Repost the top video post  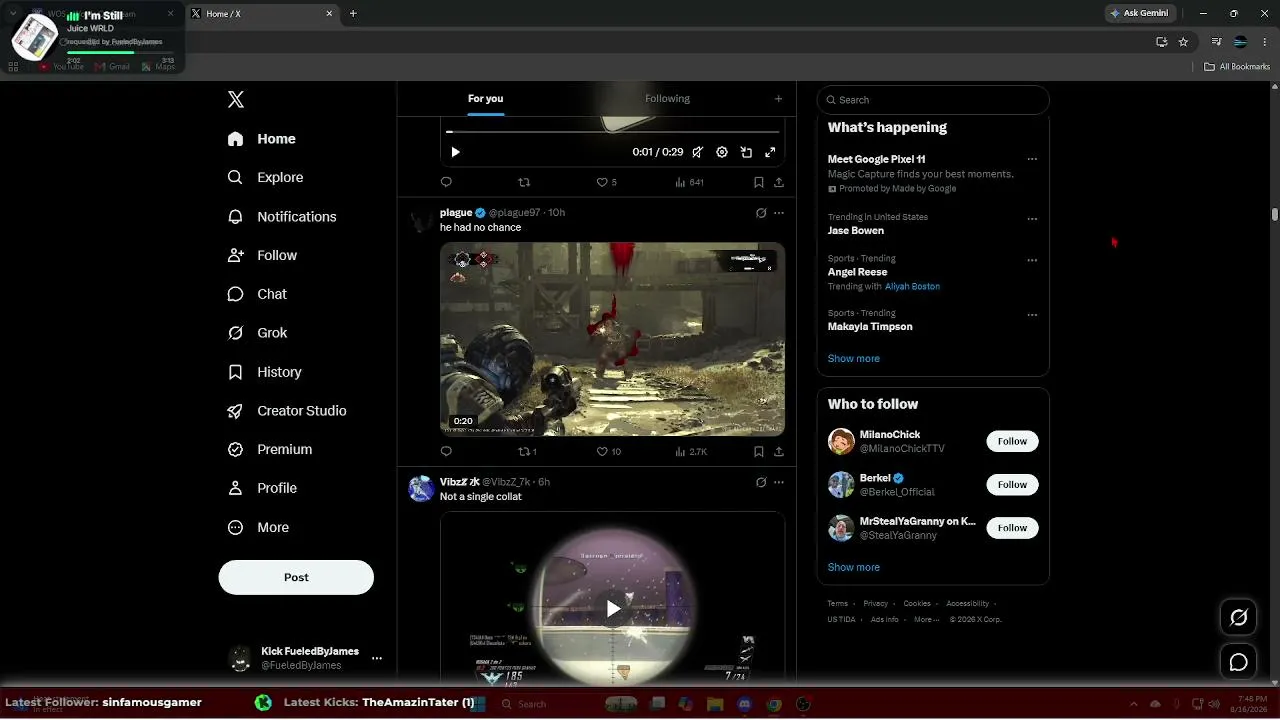click(524, 182)
